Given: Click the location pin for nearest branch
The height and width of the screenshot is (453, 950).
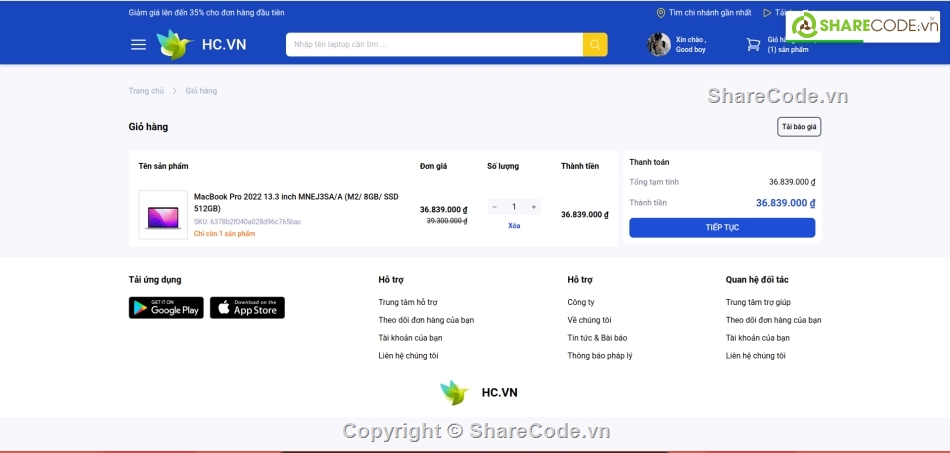Looking at the screenshot, I should (660, 13).
